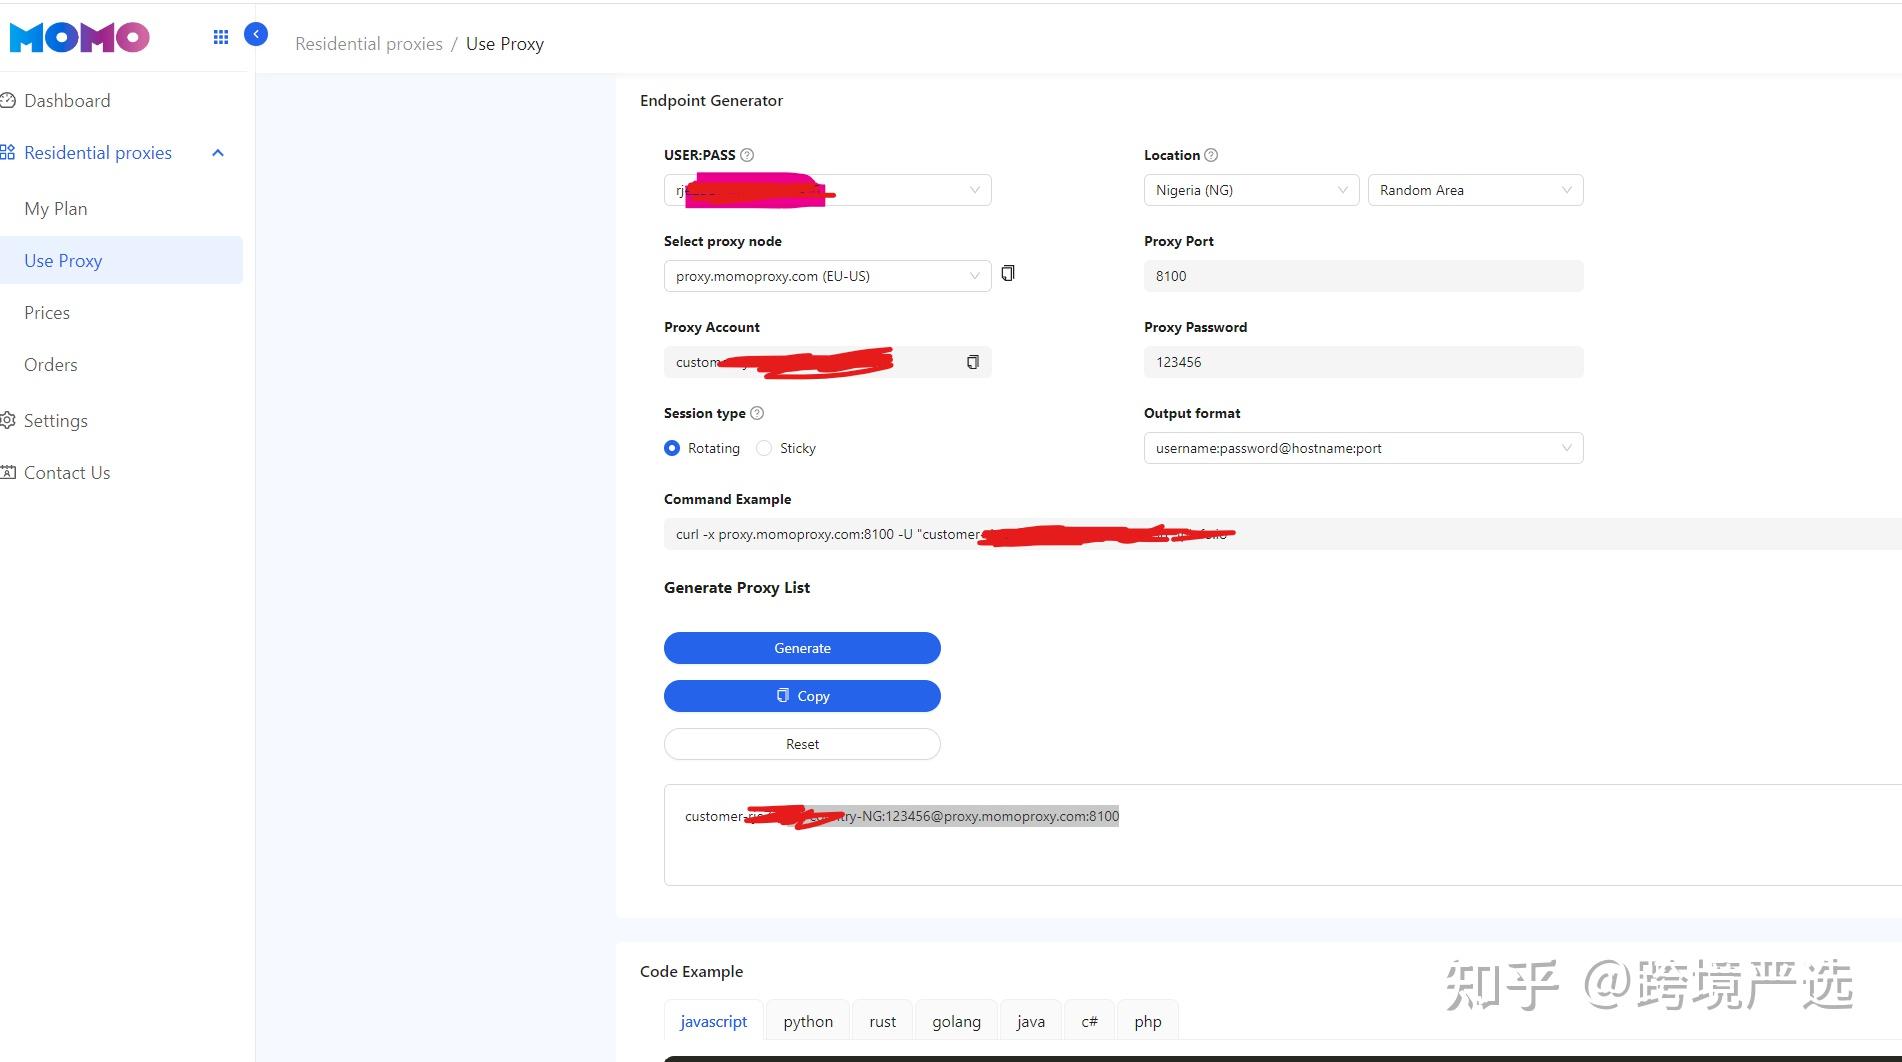The width and height of the screenshot is (1902, 1062).
Task: Click the Copy proxy list button
Action: (x=802, y=696)
